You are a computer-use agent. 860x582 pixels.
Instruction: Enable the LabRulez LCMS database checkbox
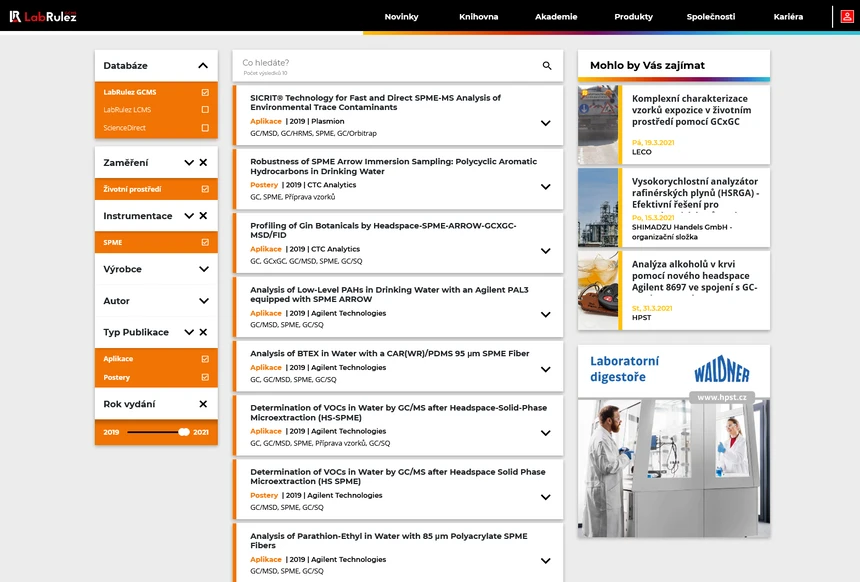click(205, 110)
